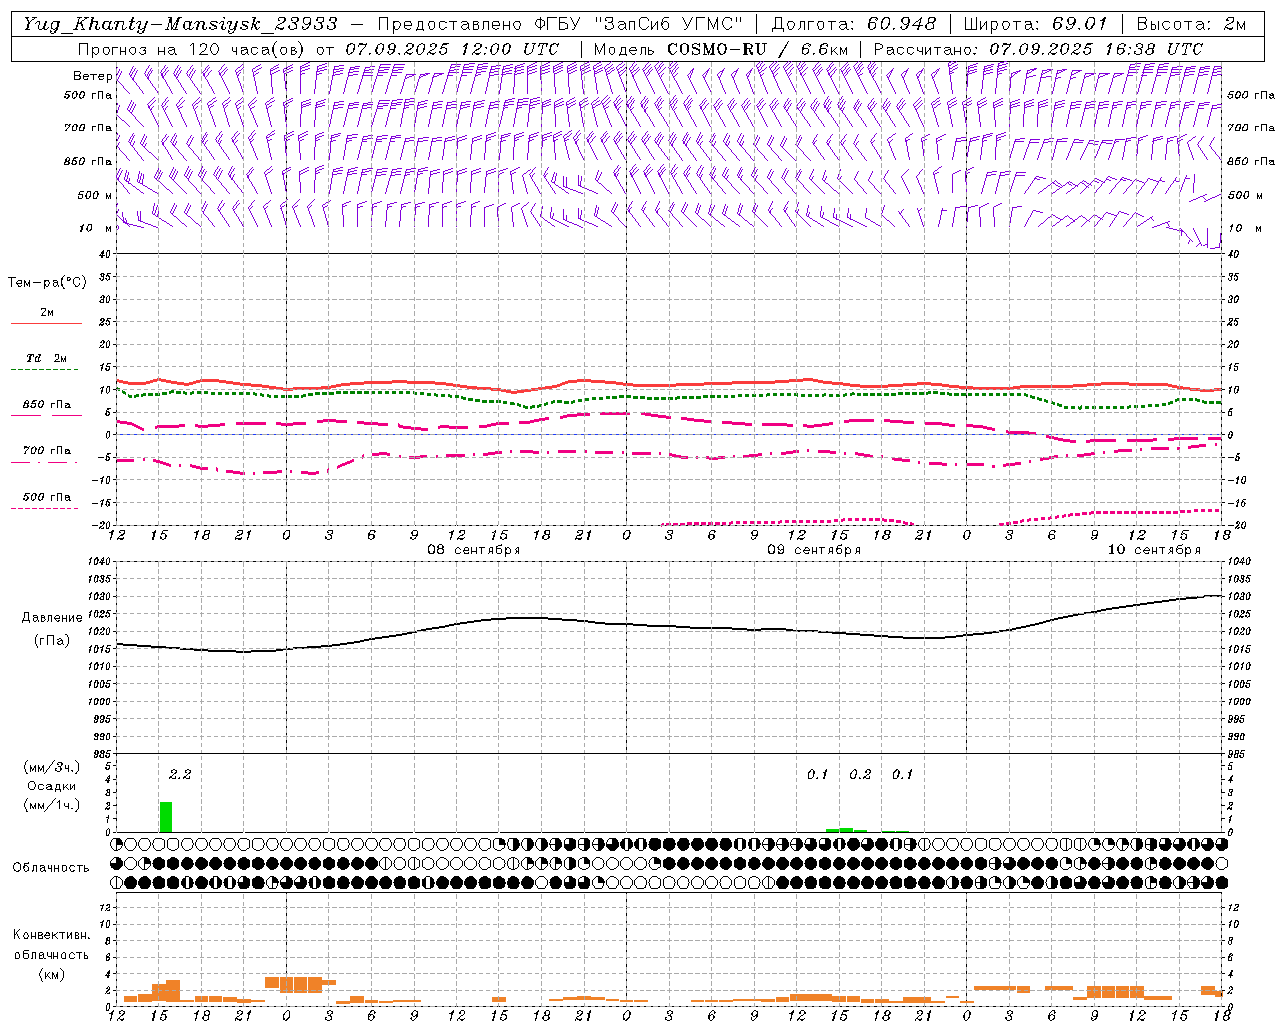Select the text Предоставлено ФГБУ "ЗапСиб УГМС"
Image resolution: width=1280 pixels, height=1024 pixels.
tap(560, 24)
